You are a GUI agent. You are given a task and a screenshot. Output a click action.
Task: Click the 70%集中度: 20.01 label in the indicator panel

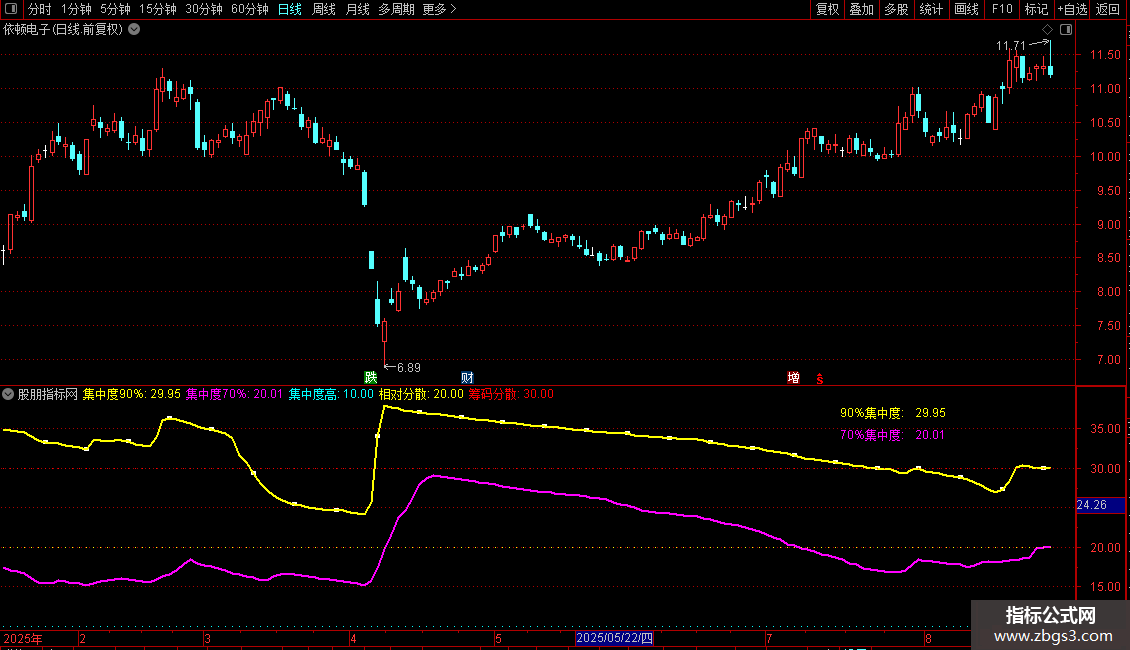pos(893,435)
